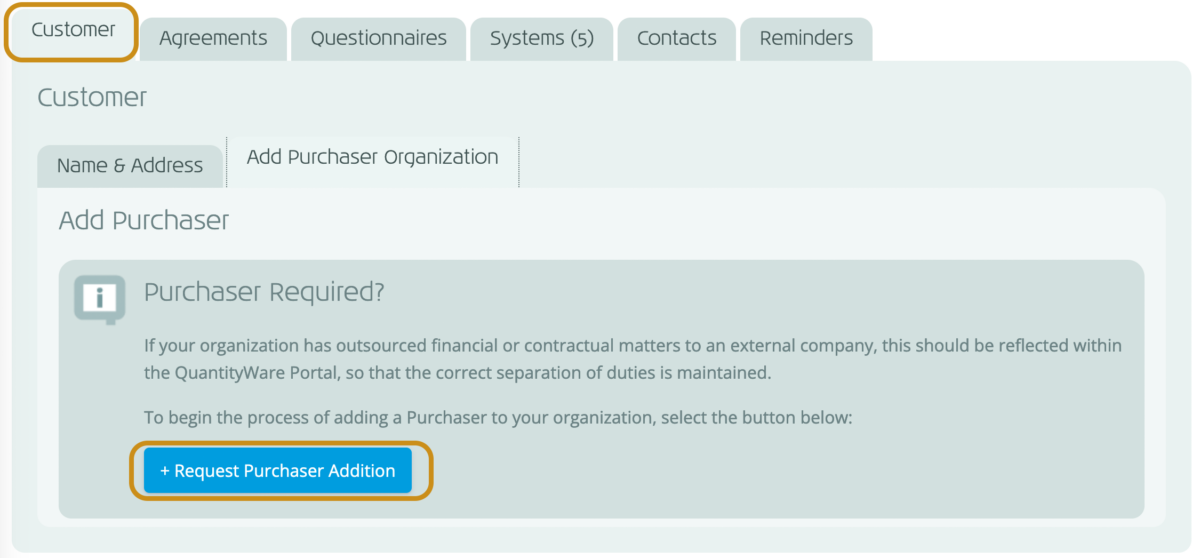Switch to the Agreements tab
Screen dimensions: 1200x558
213,39
